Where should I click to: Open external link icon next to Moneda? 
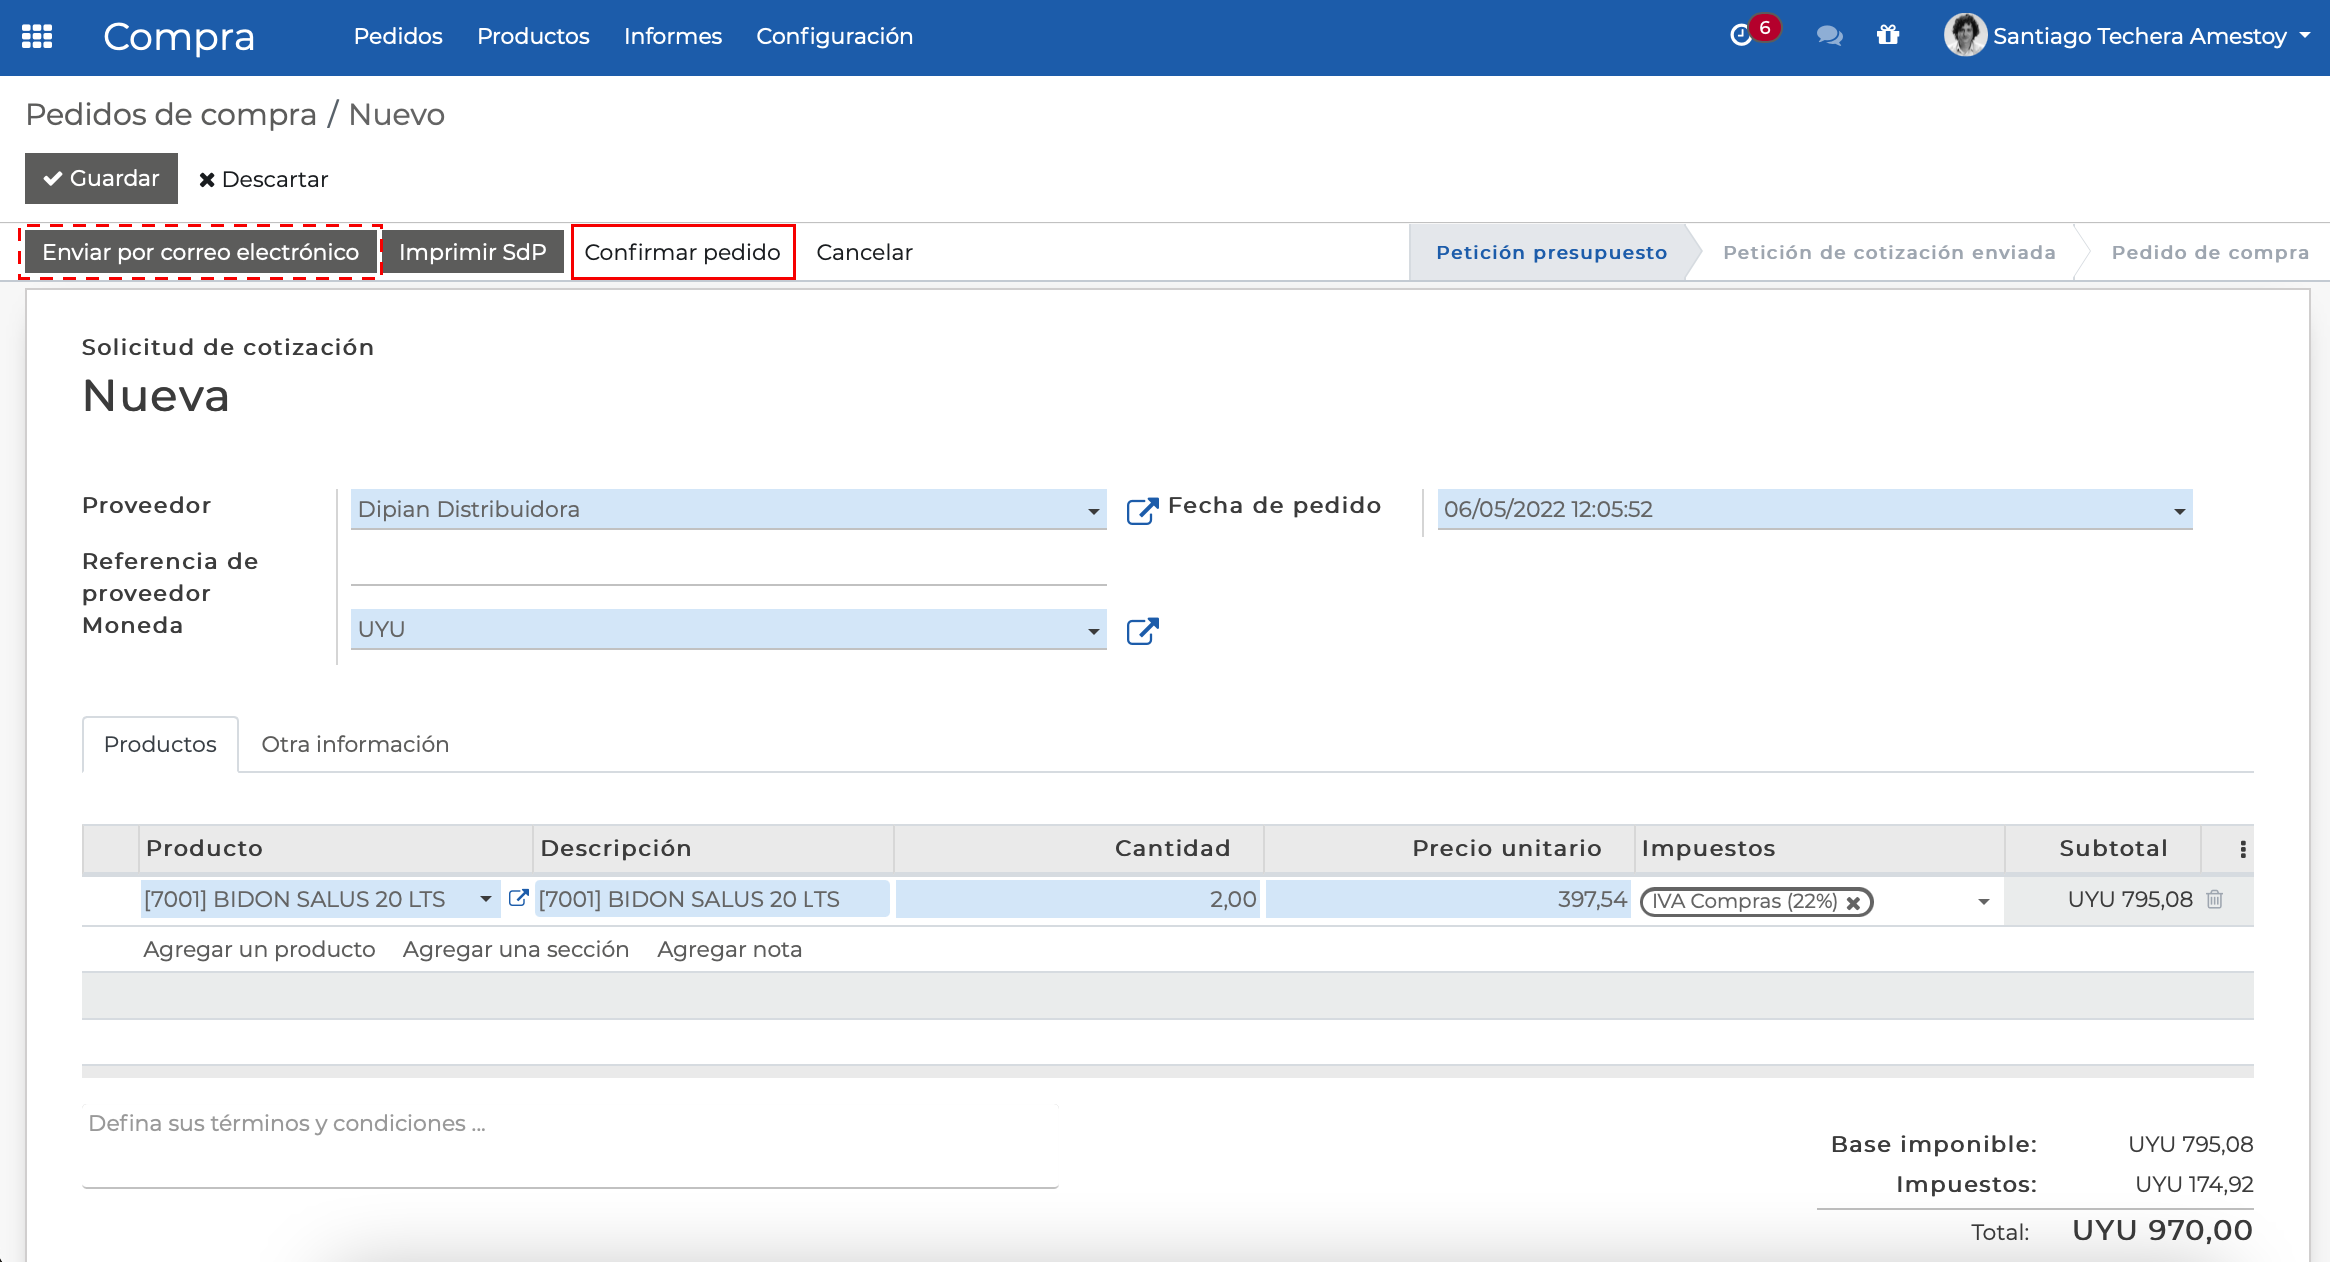(x=1142, y=631)
